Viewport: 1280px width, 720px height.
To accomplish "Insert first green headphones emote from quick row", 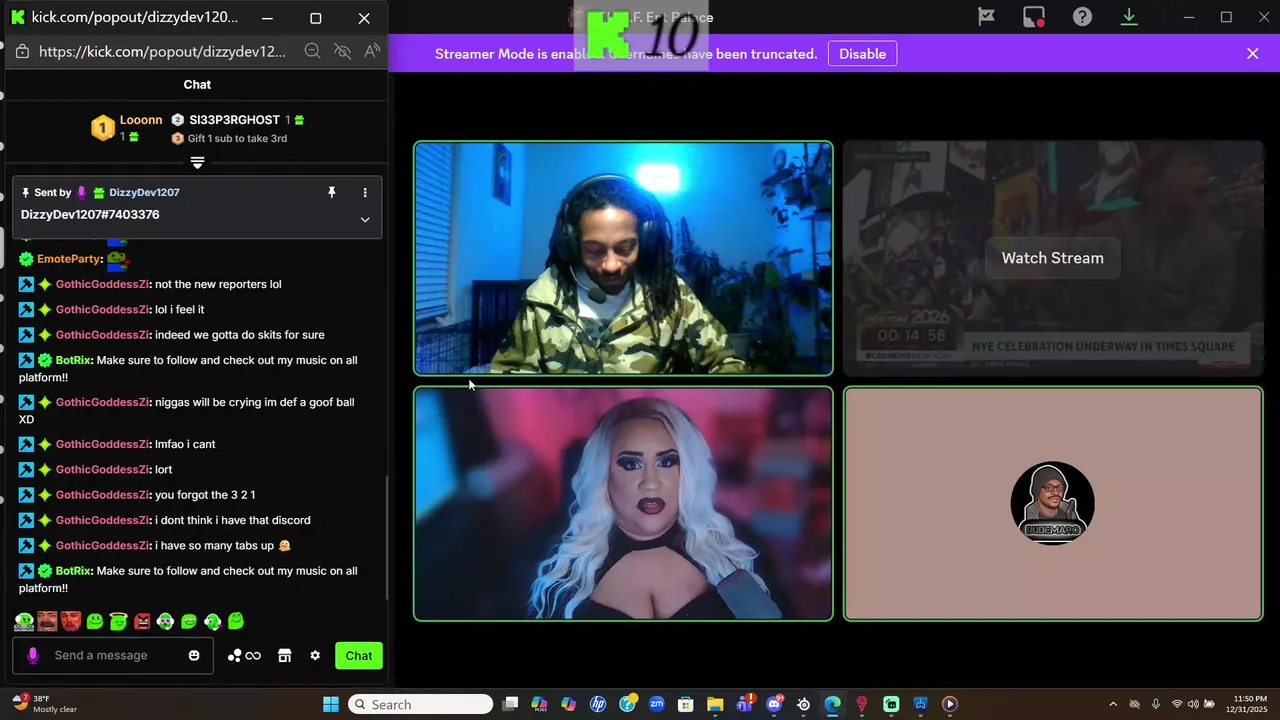I will coord(24,621).
